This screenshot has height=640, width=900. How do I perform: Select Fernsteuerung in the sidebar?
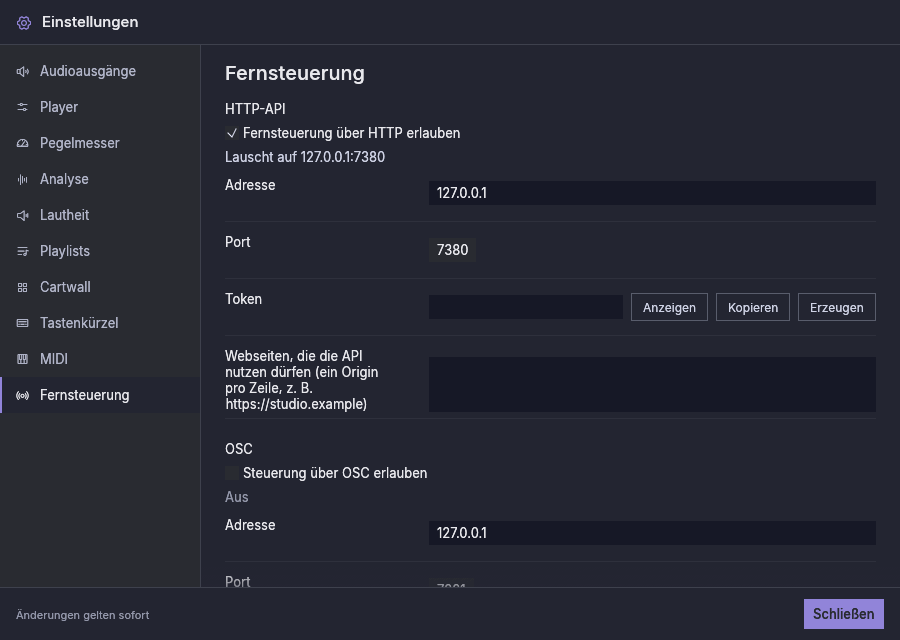point(100,395)
